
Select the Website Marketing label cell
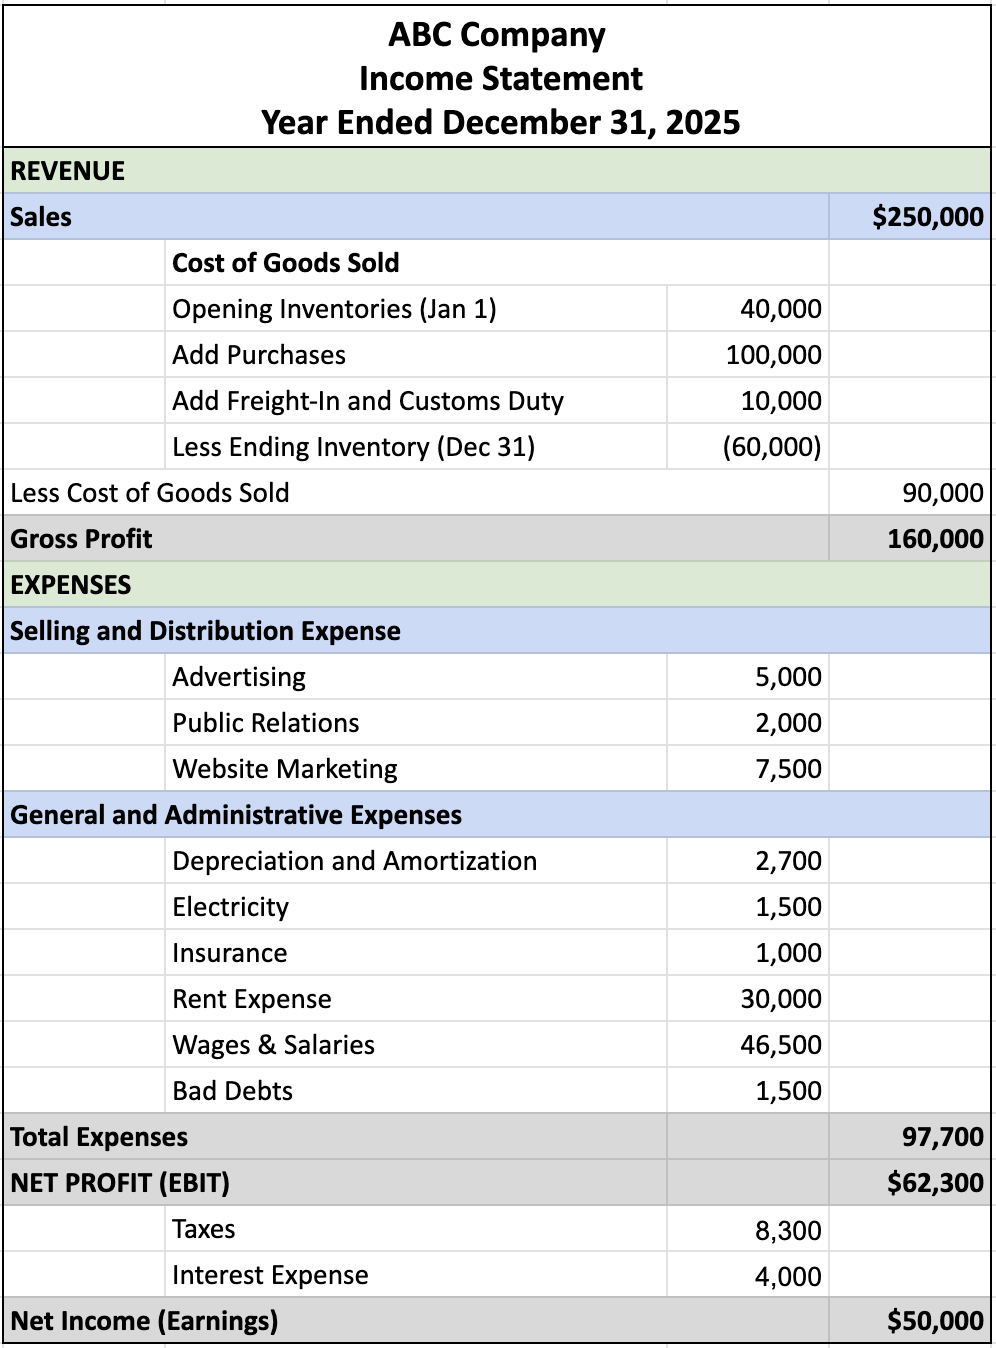[x=285, y=769]
